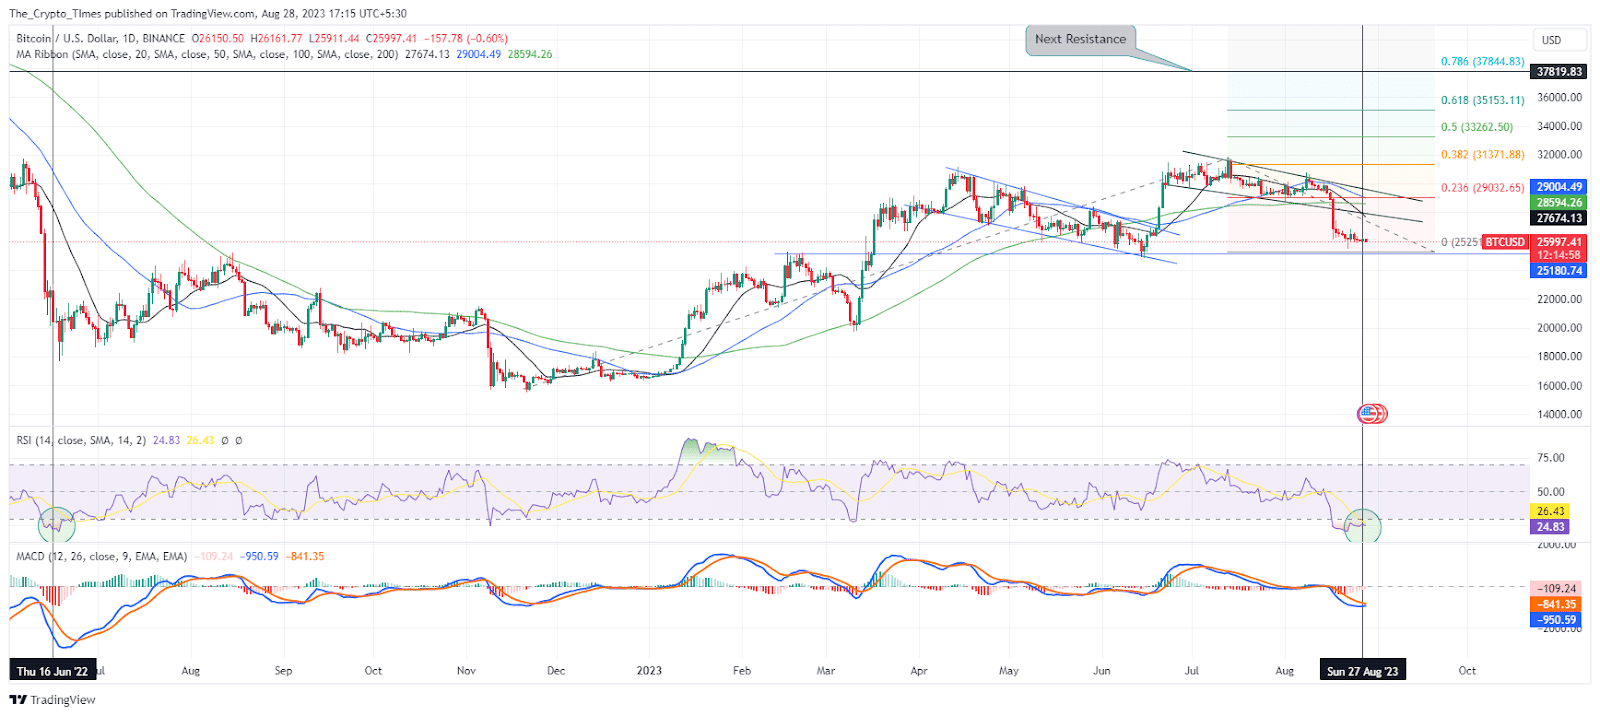1600x716 pixels.
Task: Click the C25997.41 close value in header
Action: [x=391, y=39]
